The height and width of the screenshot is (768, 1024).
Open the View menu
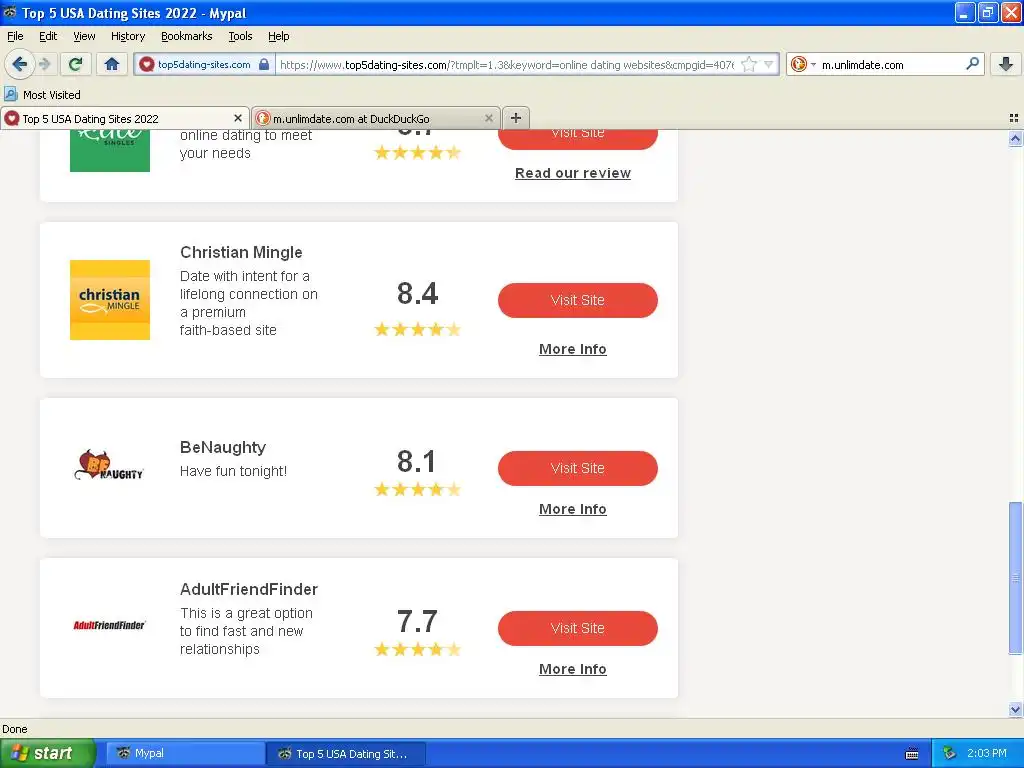(x=84, y=36)
